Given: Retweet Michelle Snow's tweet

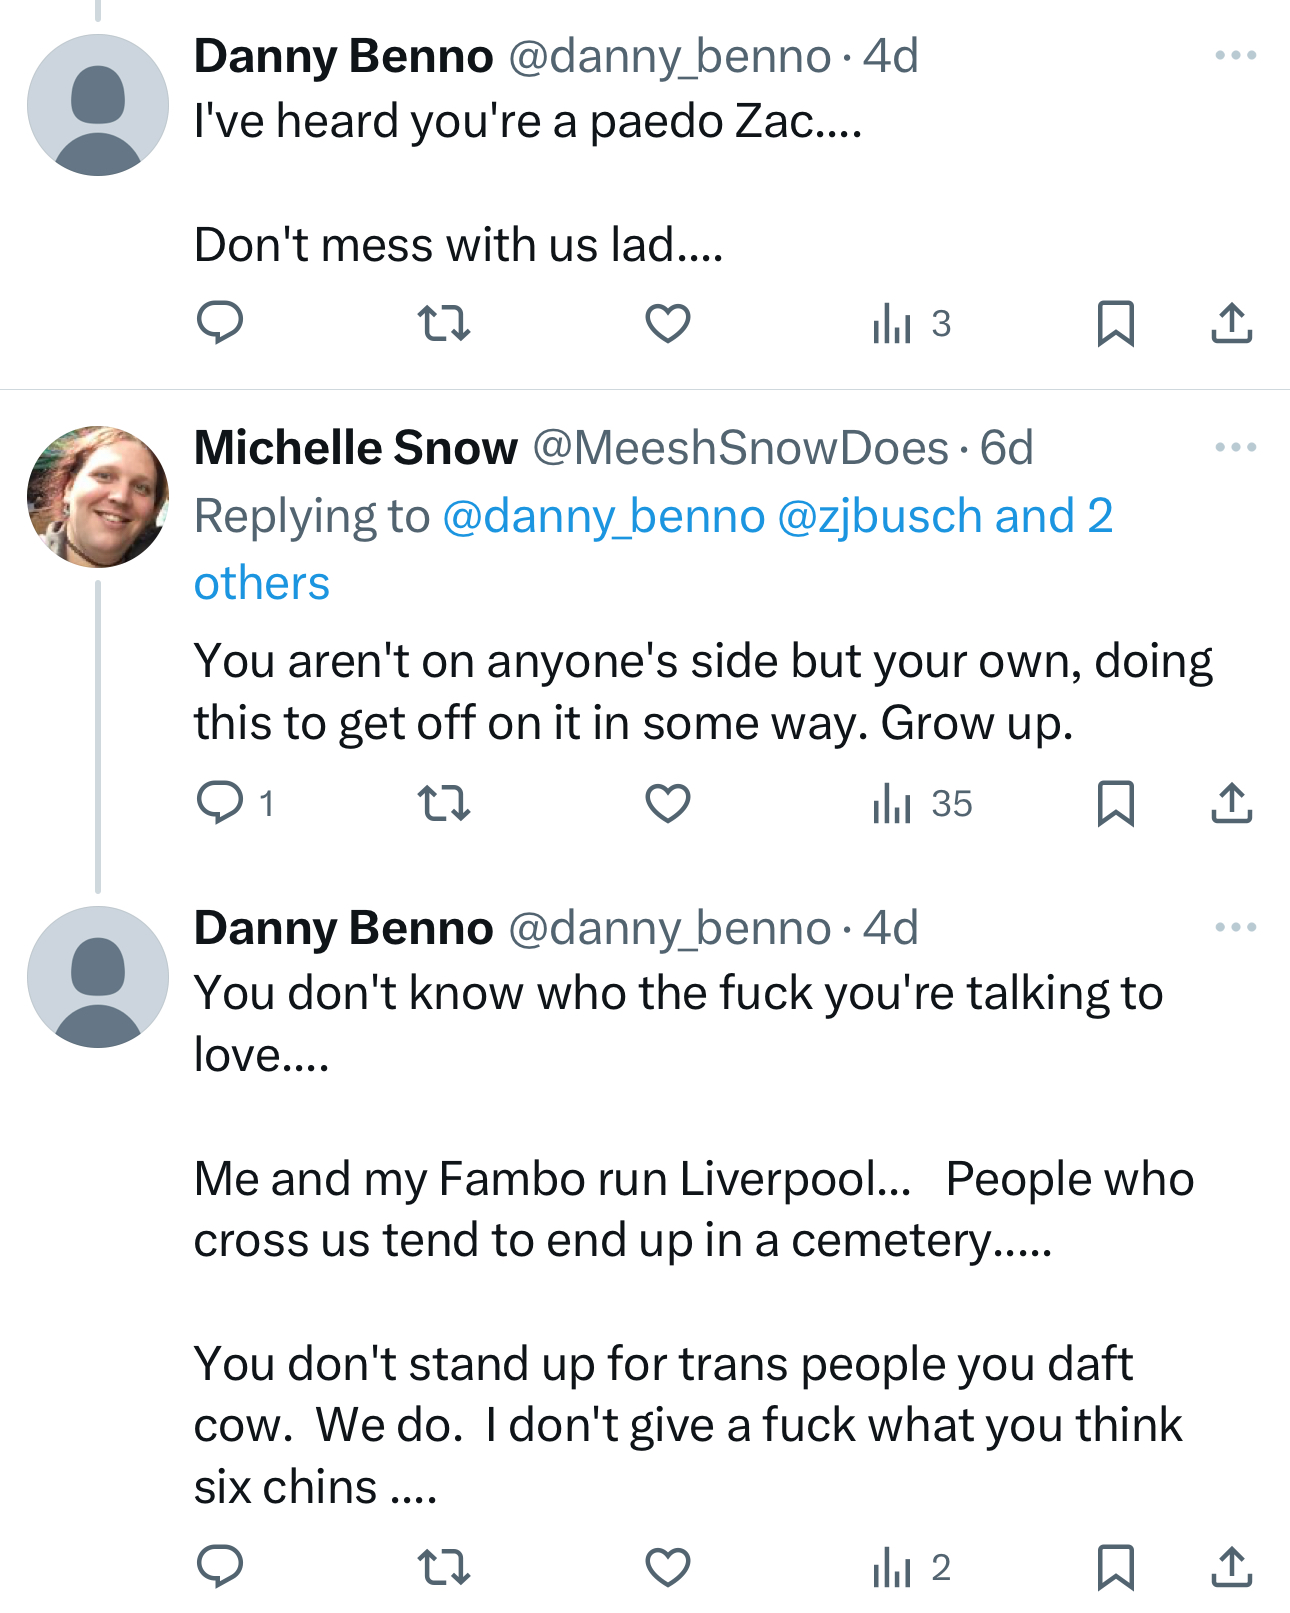Looking at the screenshot, I should pyautogui.click(x=443, y=803).
